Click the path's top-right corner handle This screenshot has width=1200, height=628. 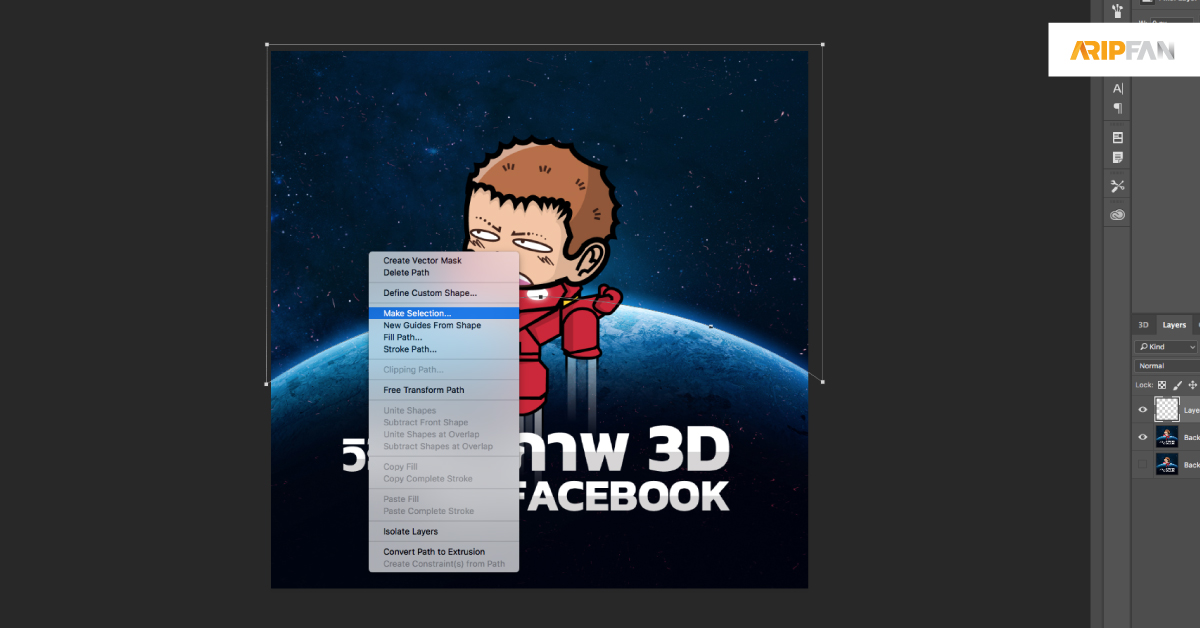823,44
